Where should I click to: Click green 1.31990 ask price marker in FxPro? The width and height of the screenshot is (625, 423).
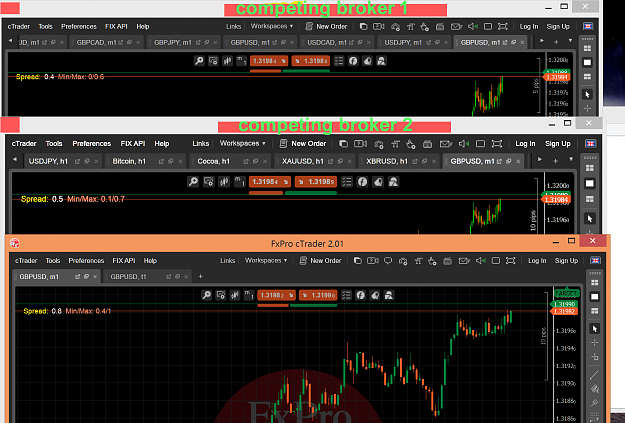pyautogui.click(x=564, y=305)
